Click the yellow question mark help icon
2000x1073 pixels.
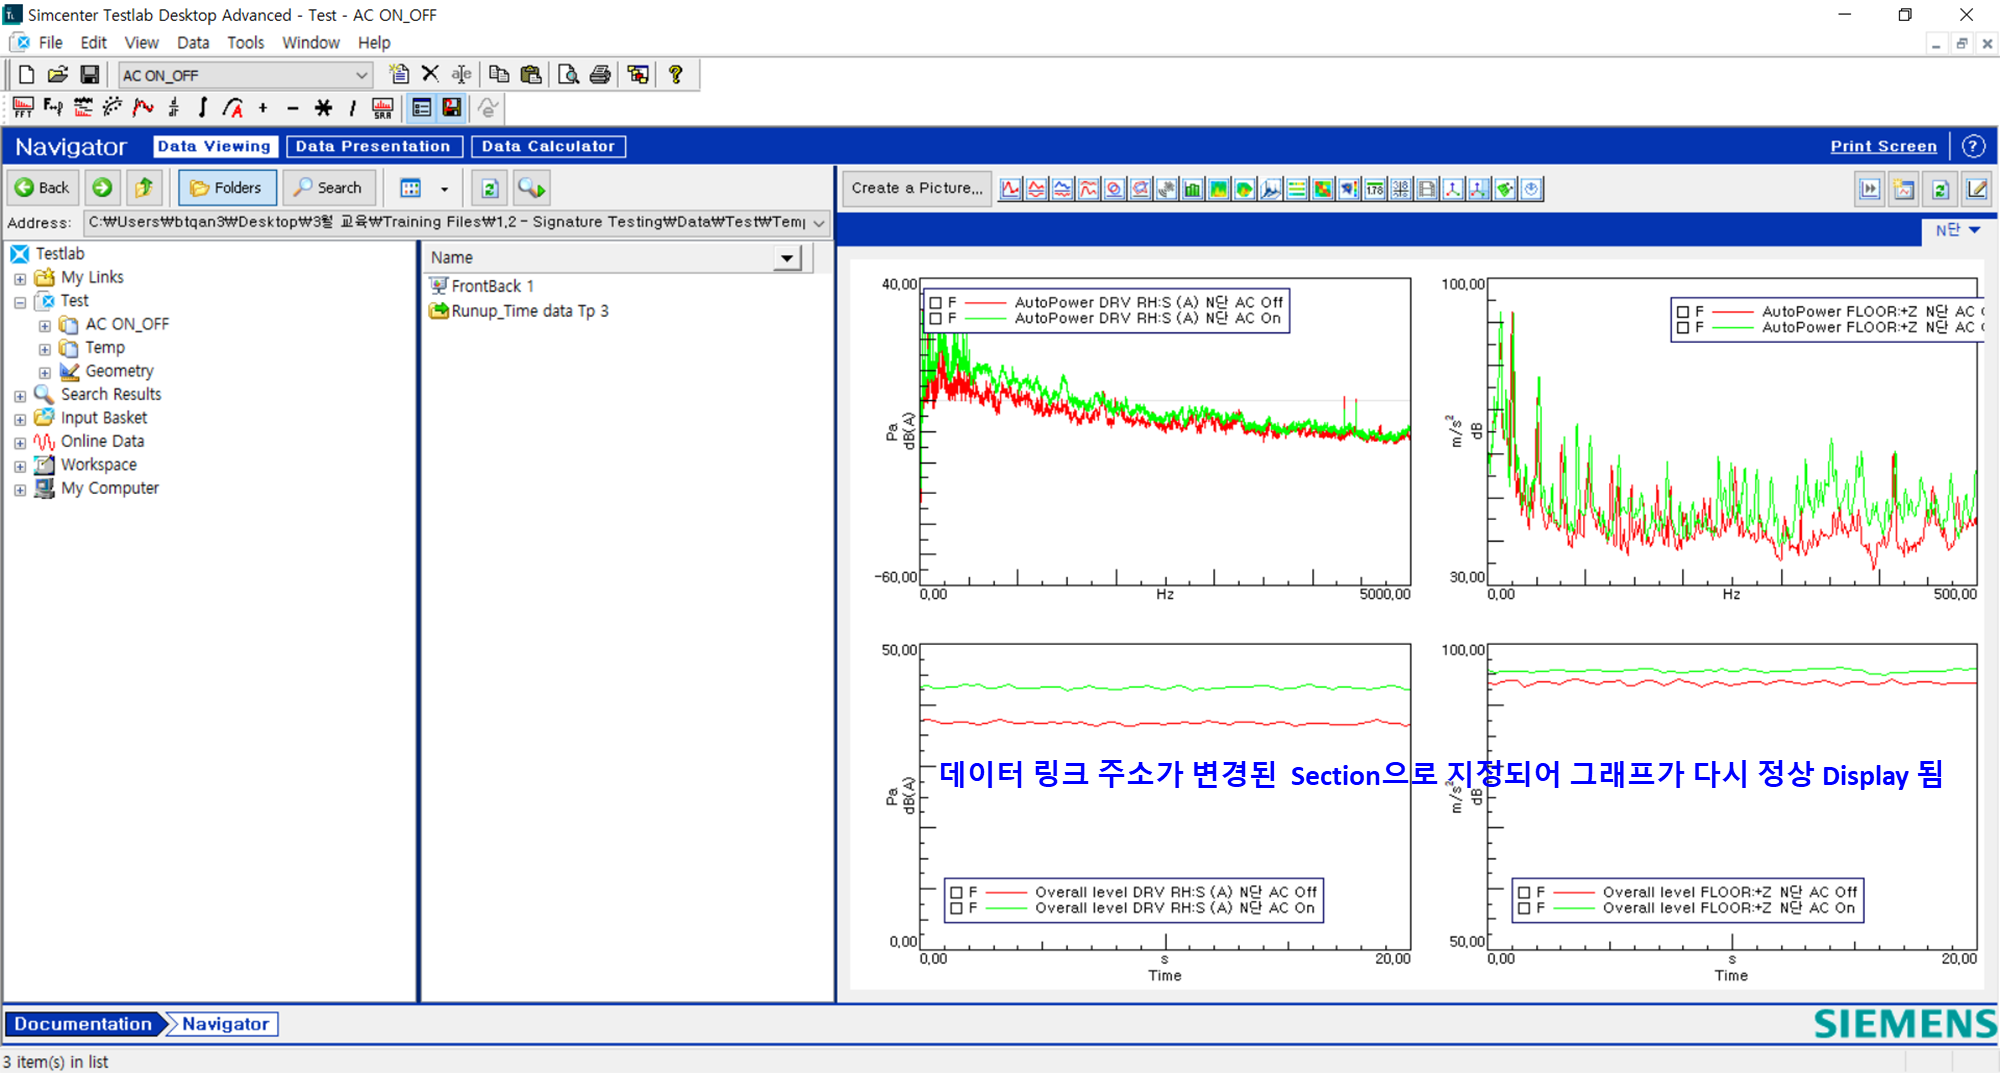(676, 74)
